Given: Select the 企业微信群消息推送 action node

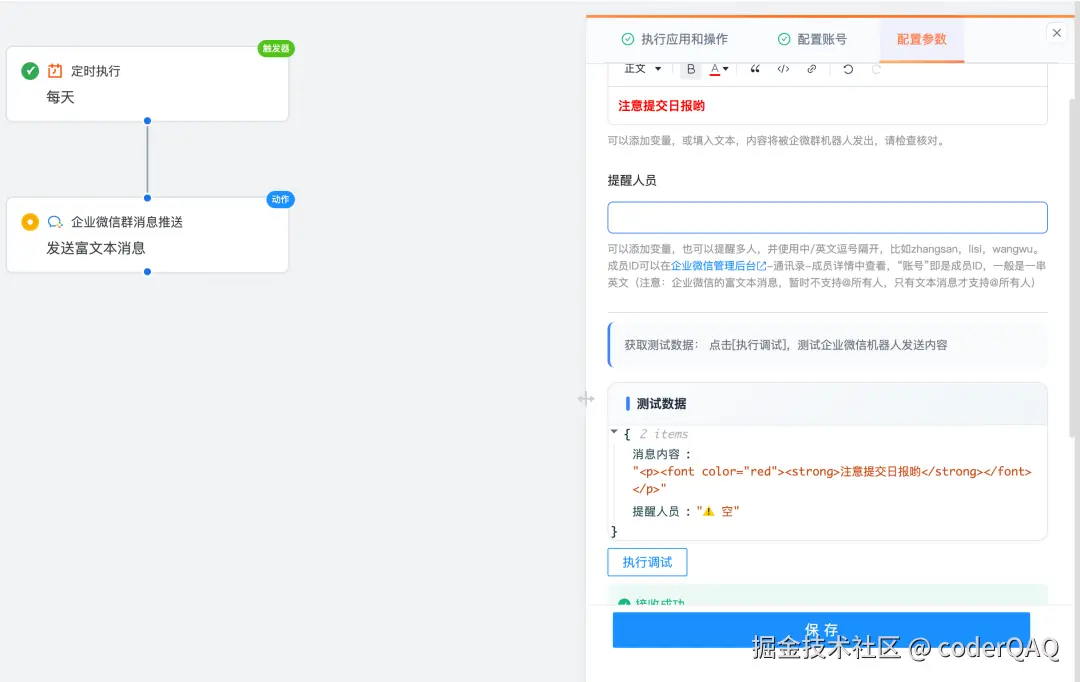Looking at the screenshot, I should 147,235.
